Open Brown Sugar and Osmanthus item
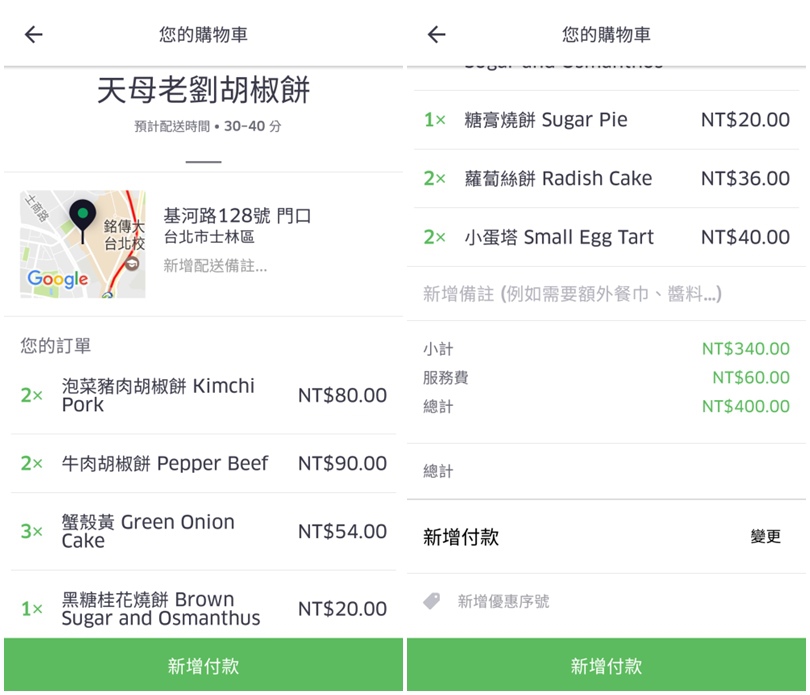Viewport: 810px width, 695px height. [204, 609]
